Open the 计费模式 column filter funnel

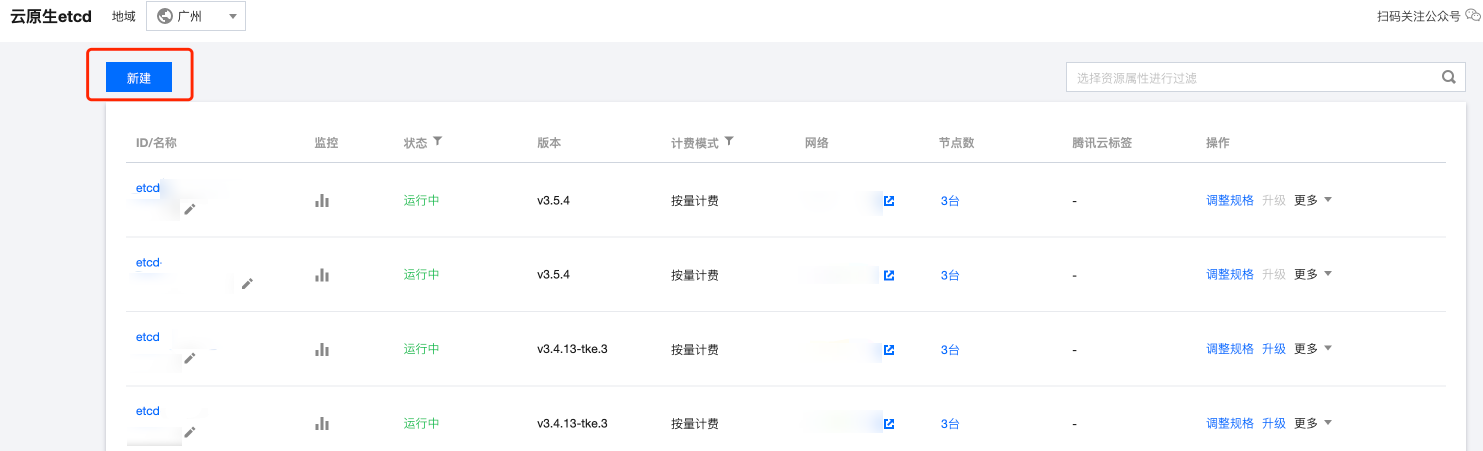[x=729, y=142]
